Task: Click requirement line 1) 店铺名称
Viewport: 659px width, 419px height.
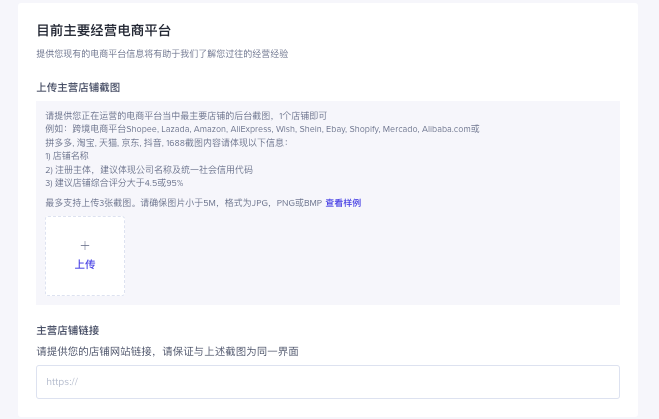Action: pyautogui.click(x=67, y=156)
